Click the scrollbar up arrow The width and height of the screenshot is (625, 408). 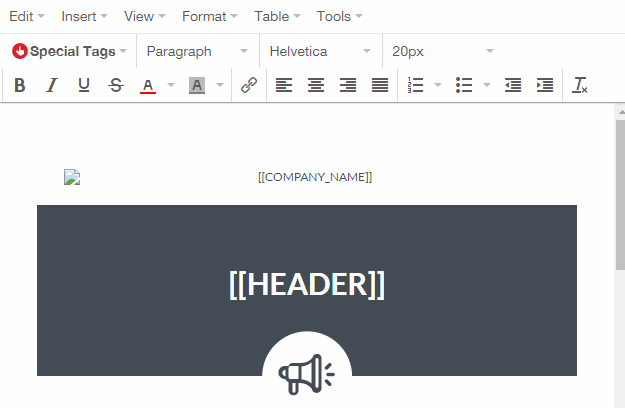(621, 112)
